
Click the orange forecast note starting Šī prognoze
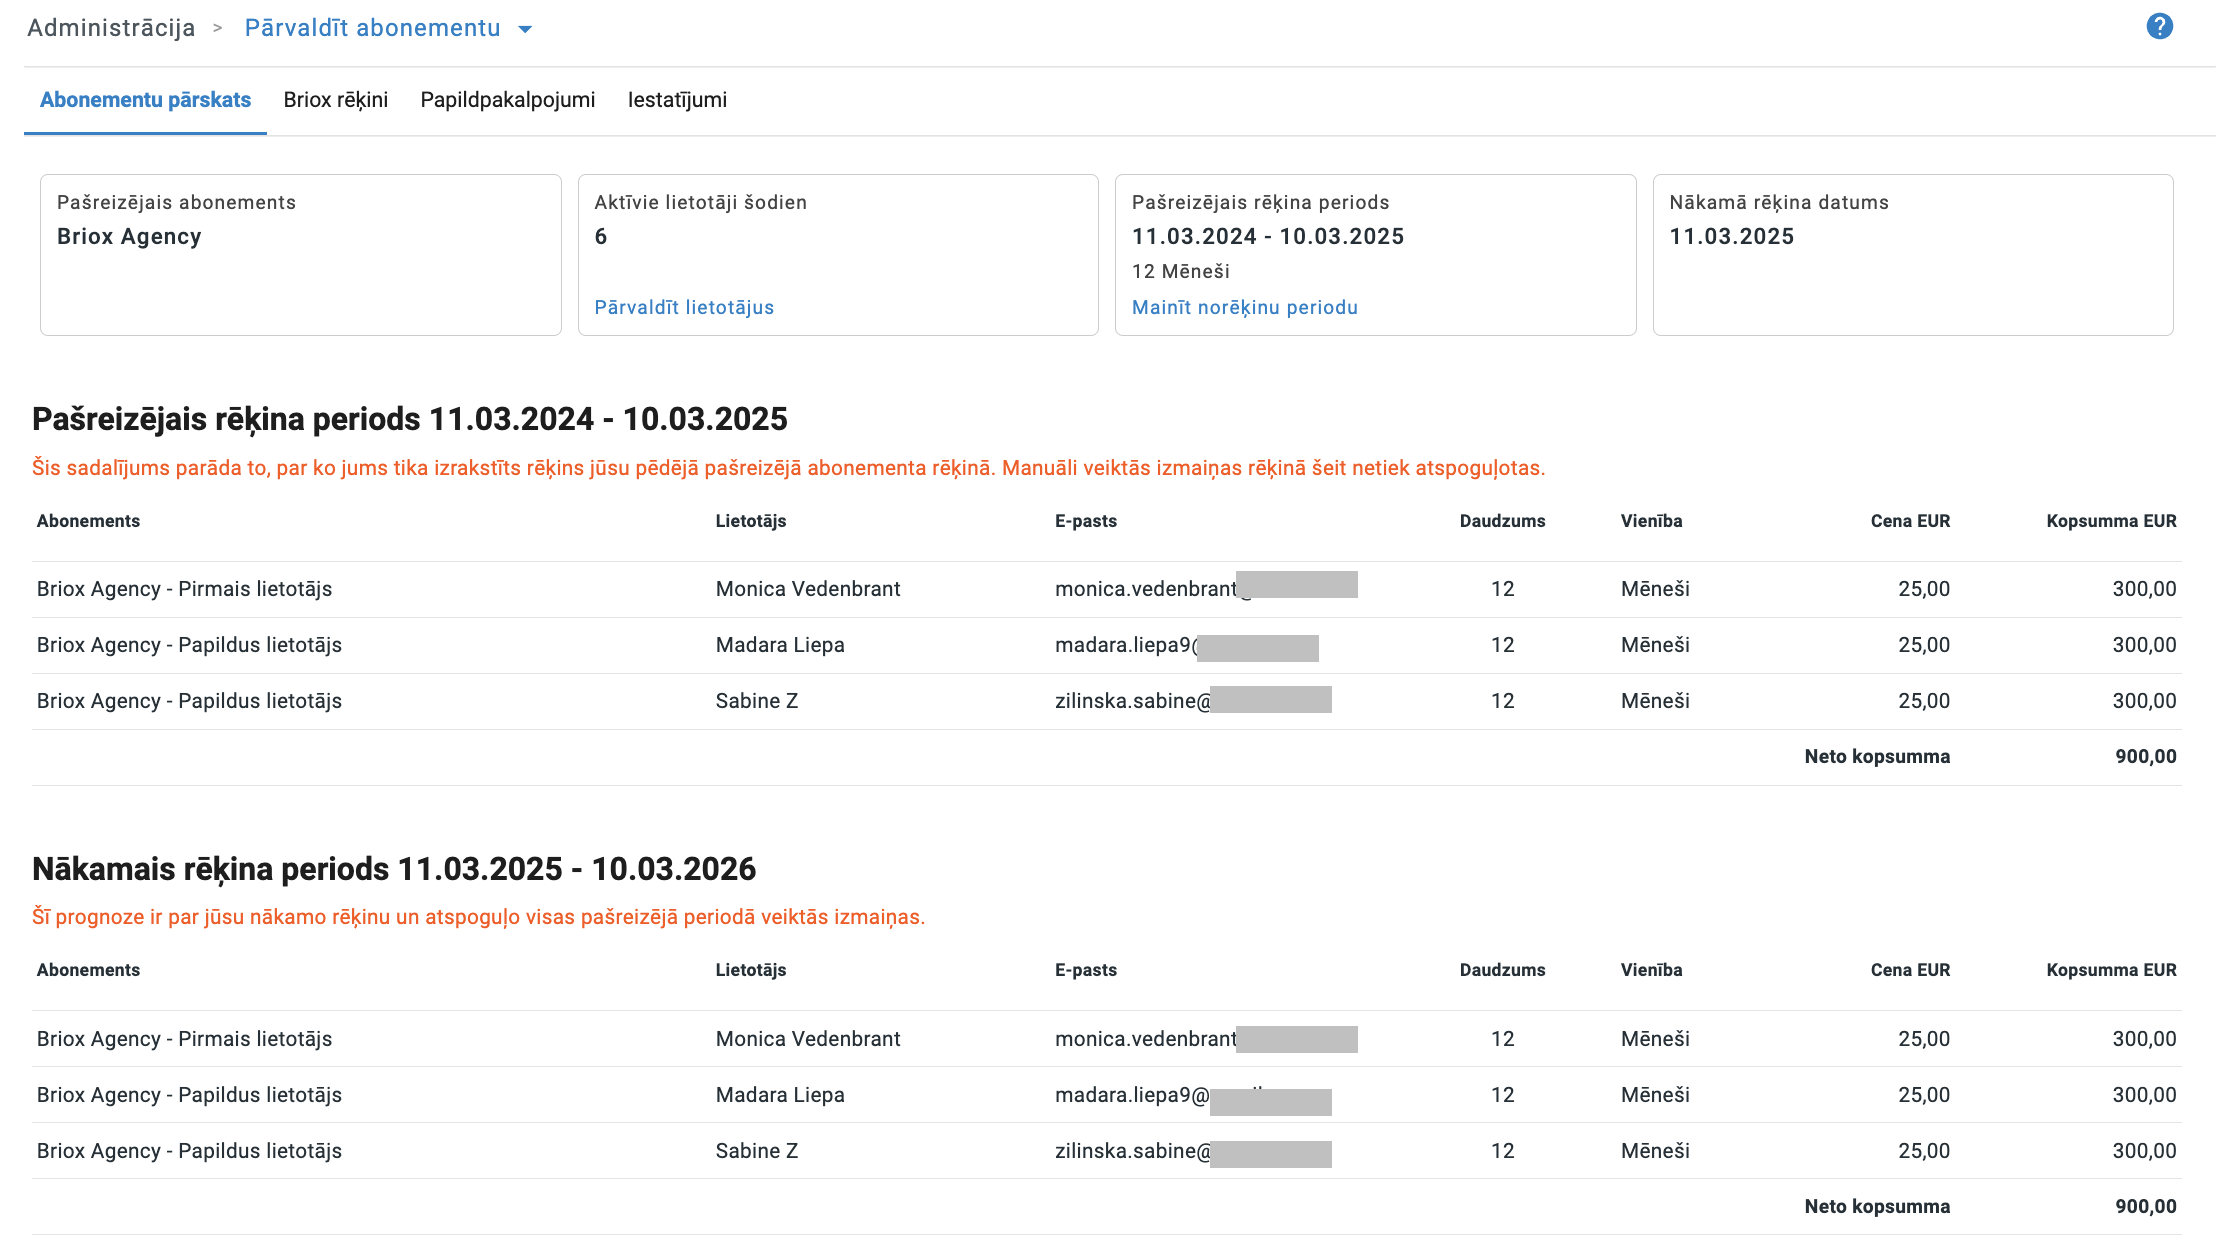click(x=478, y=917)
